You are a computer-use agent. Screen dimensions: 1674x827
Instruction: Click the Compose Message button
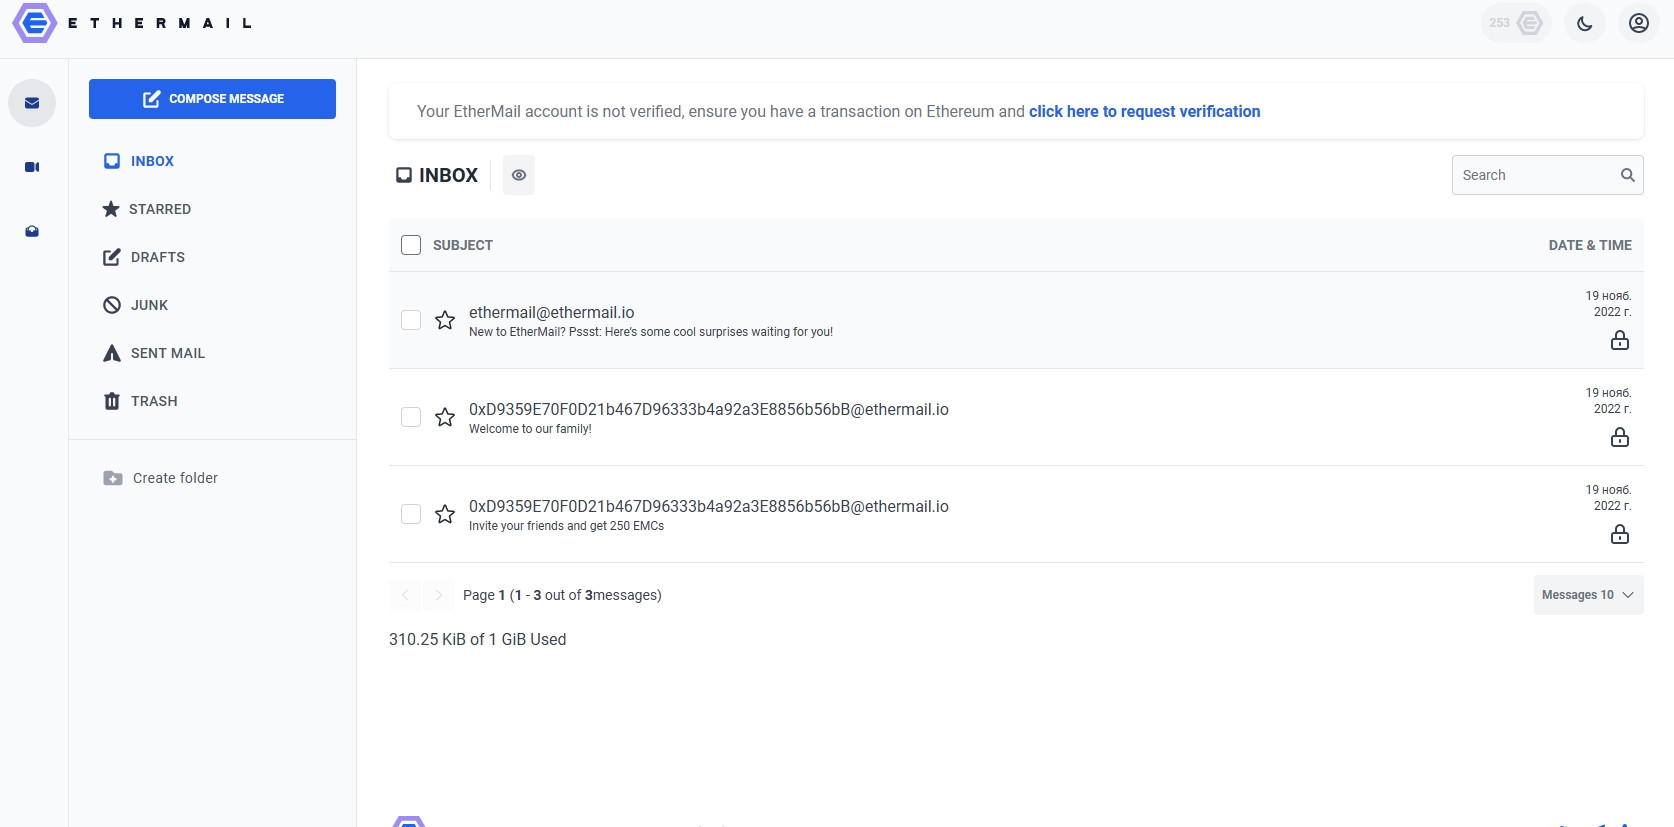click(x=212, y=99)
